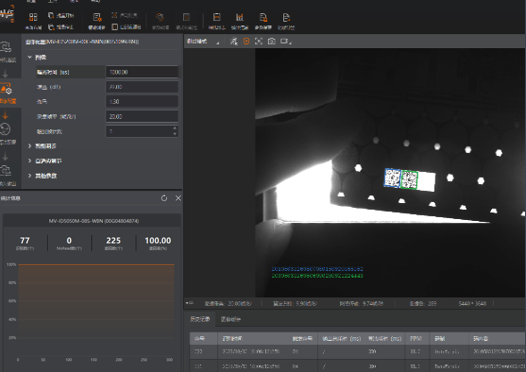Image resolution: width=526 pixels, height=372 pixels.
Task: Refresh the statistics panel with the circular arrow
Action: click(164, 198)
